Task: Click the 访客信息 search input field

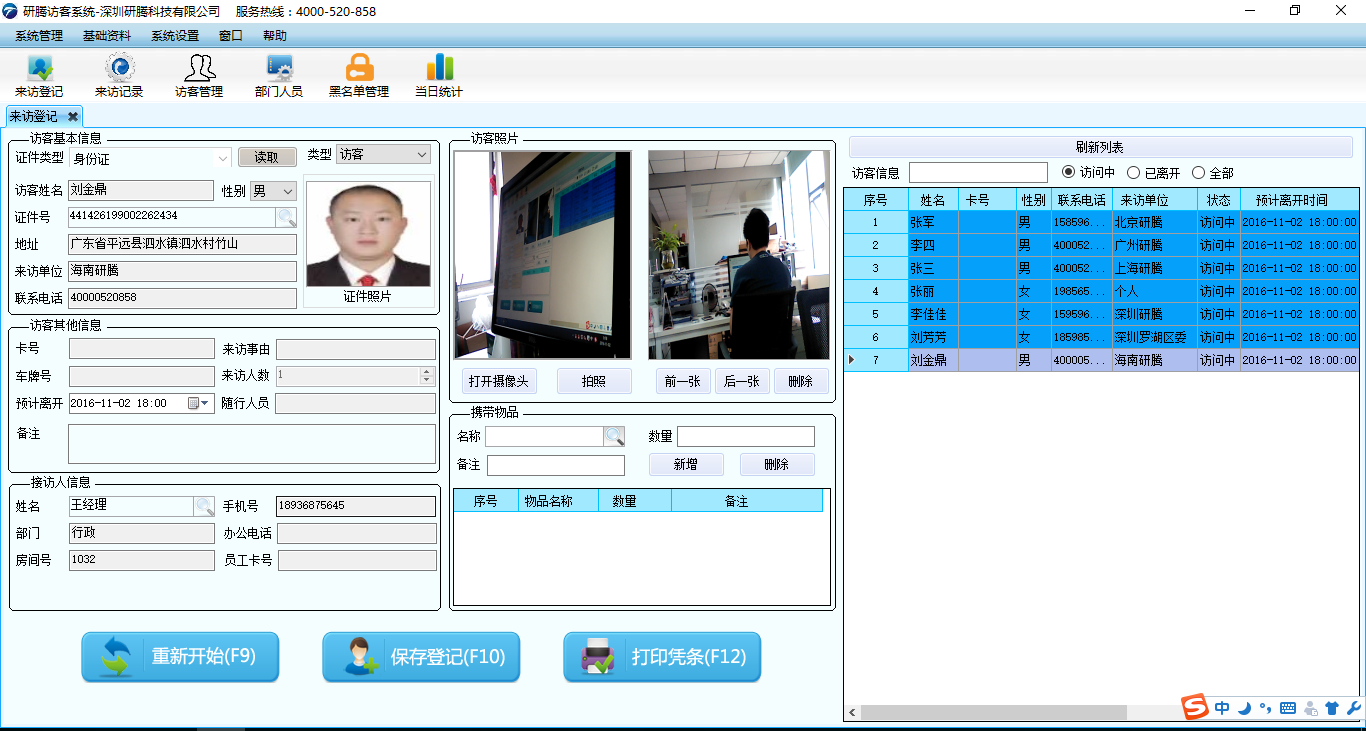Action: (977, 173)
